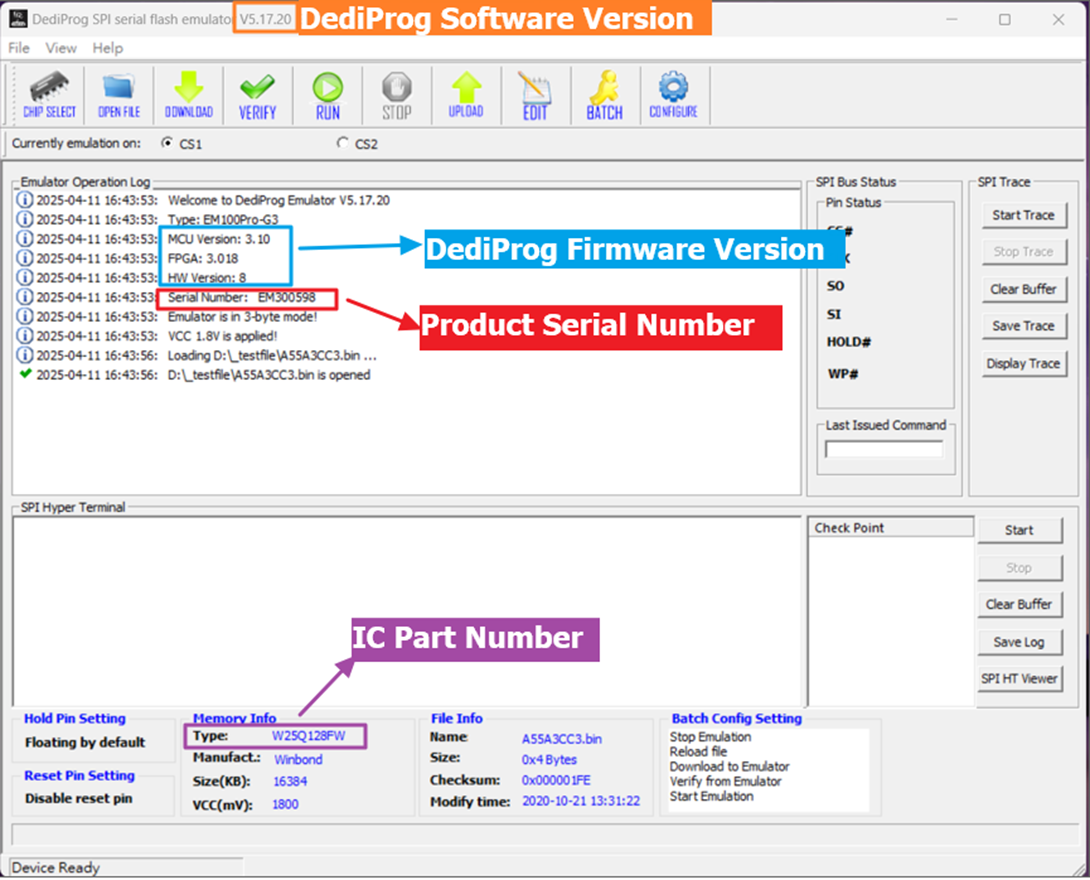This screenshot has width=1090, height=880.
Task: Select CS2 emulation radio button
Action: coord(342,143)
